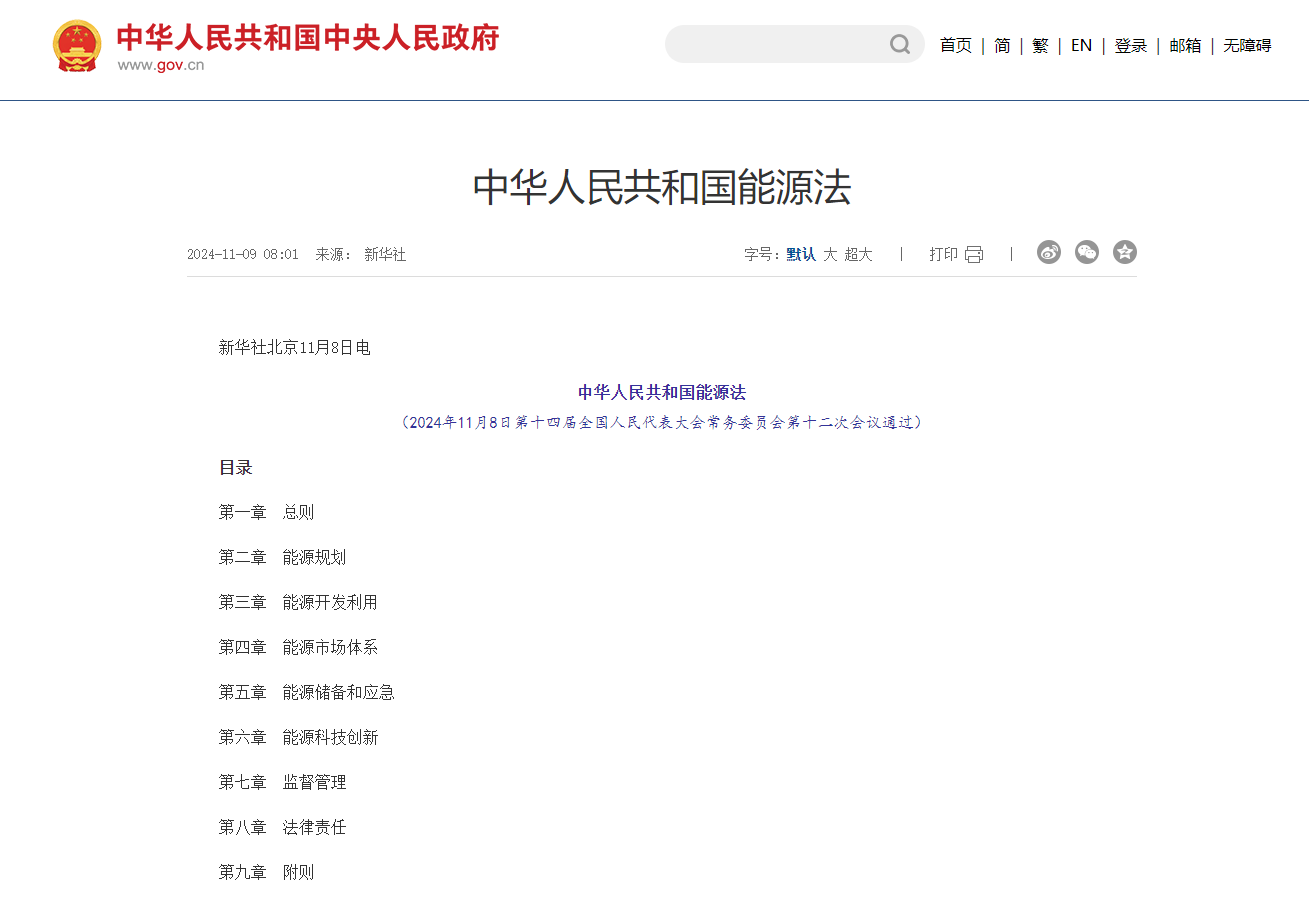
Task: Share article to Weibo
Action: click(1048, 253)
